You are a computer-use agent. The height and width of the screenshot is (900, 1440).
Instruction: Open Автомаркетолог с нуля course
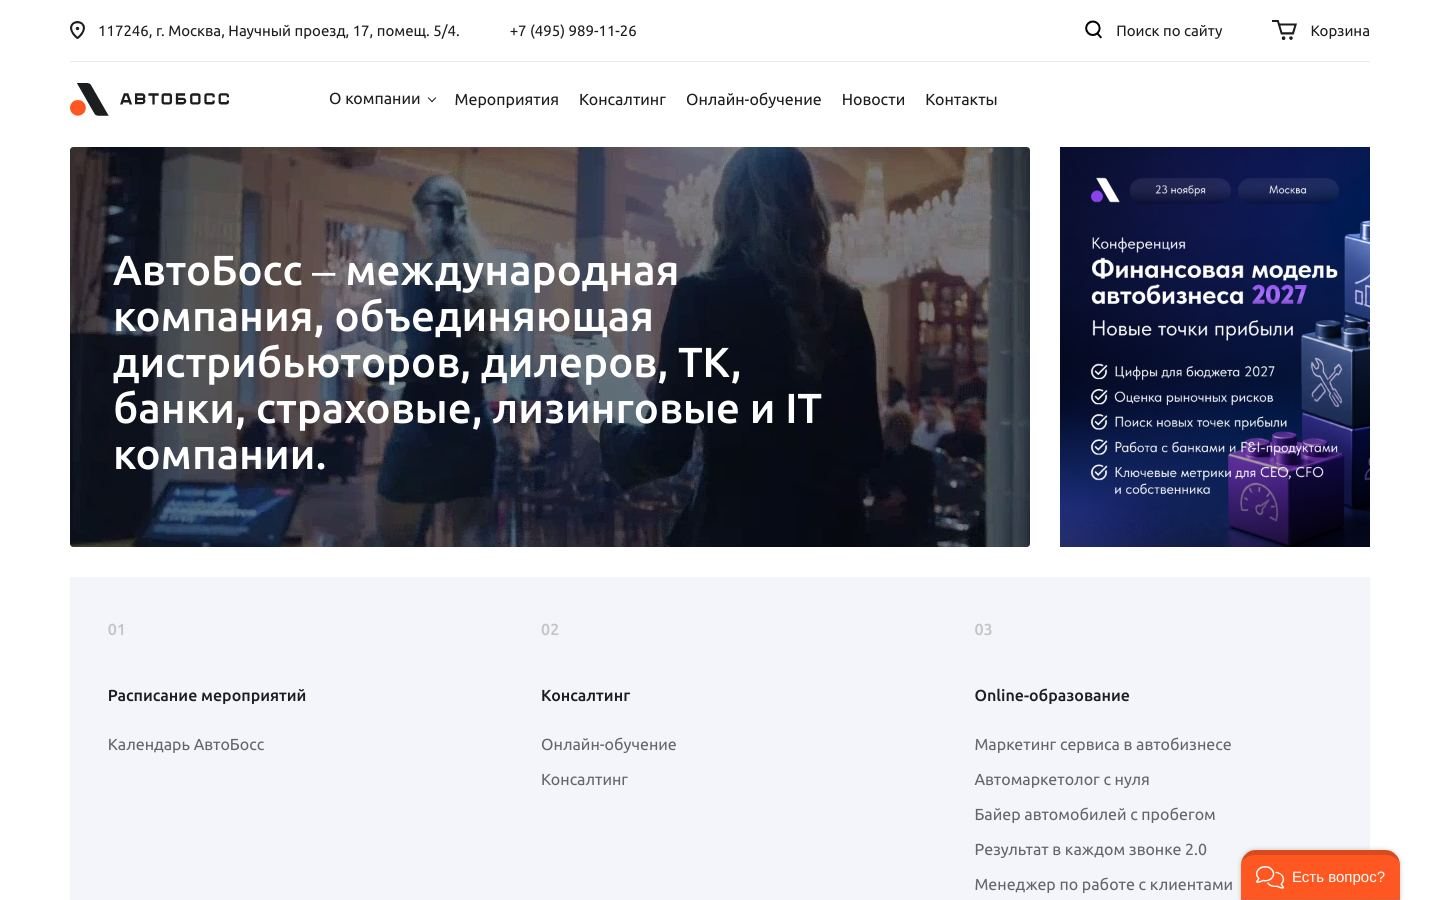coord(1062,779)
